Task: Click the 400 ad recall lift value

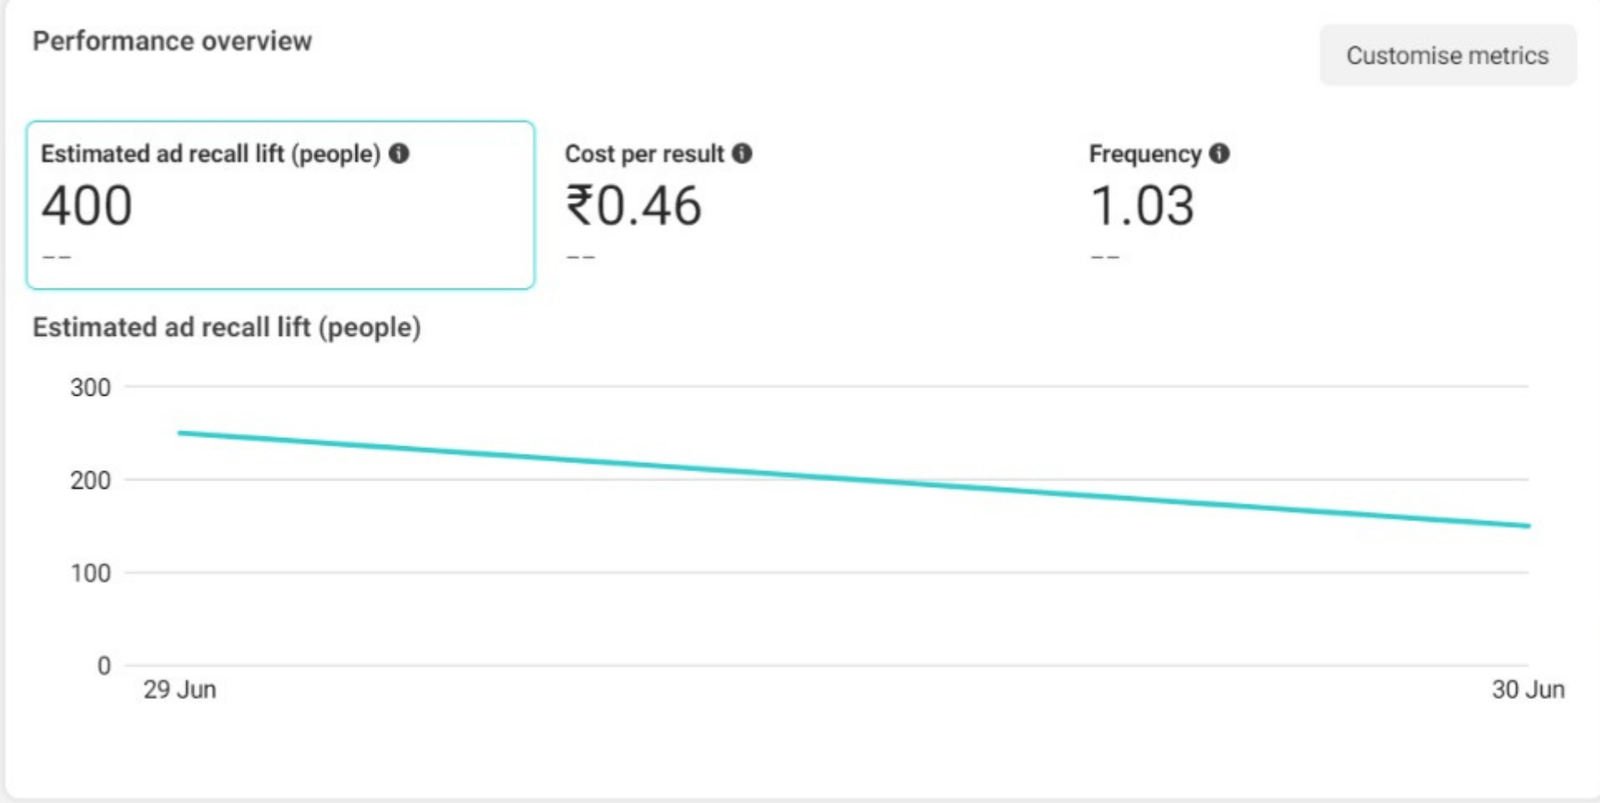Action: (87, 207)
